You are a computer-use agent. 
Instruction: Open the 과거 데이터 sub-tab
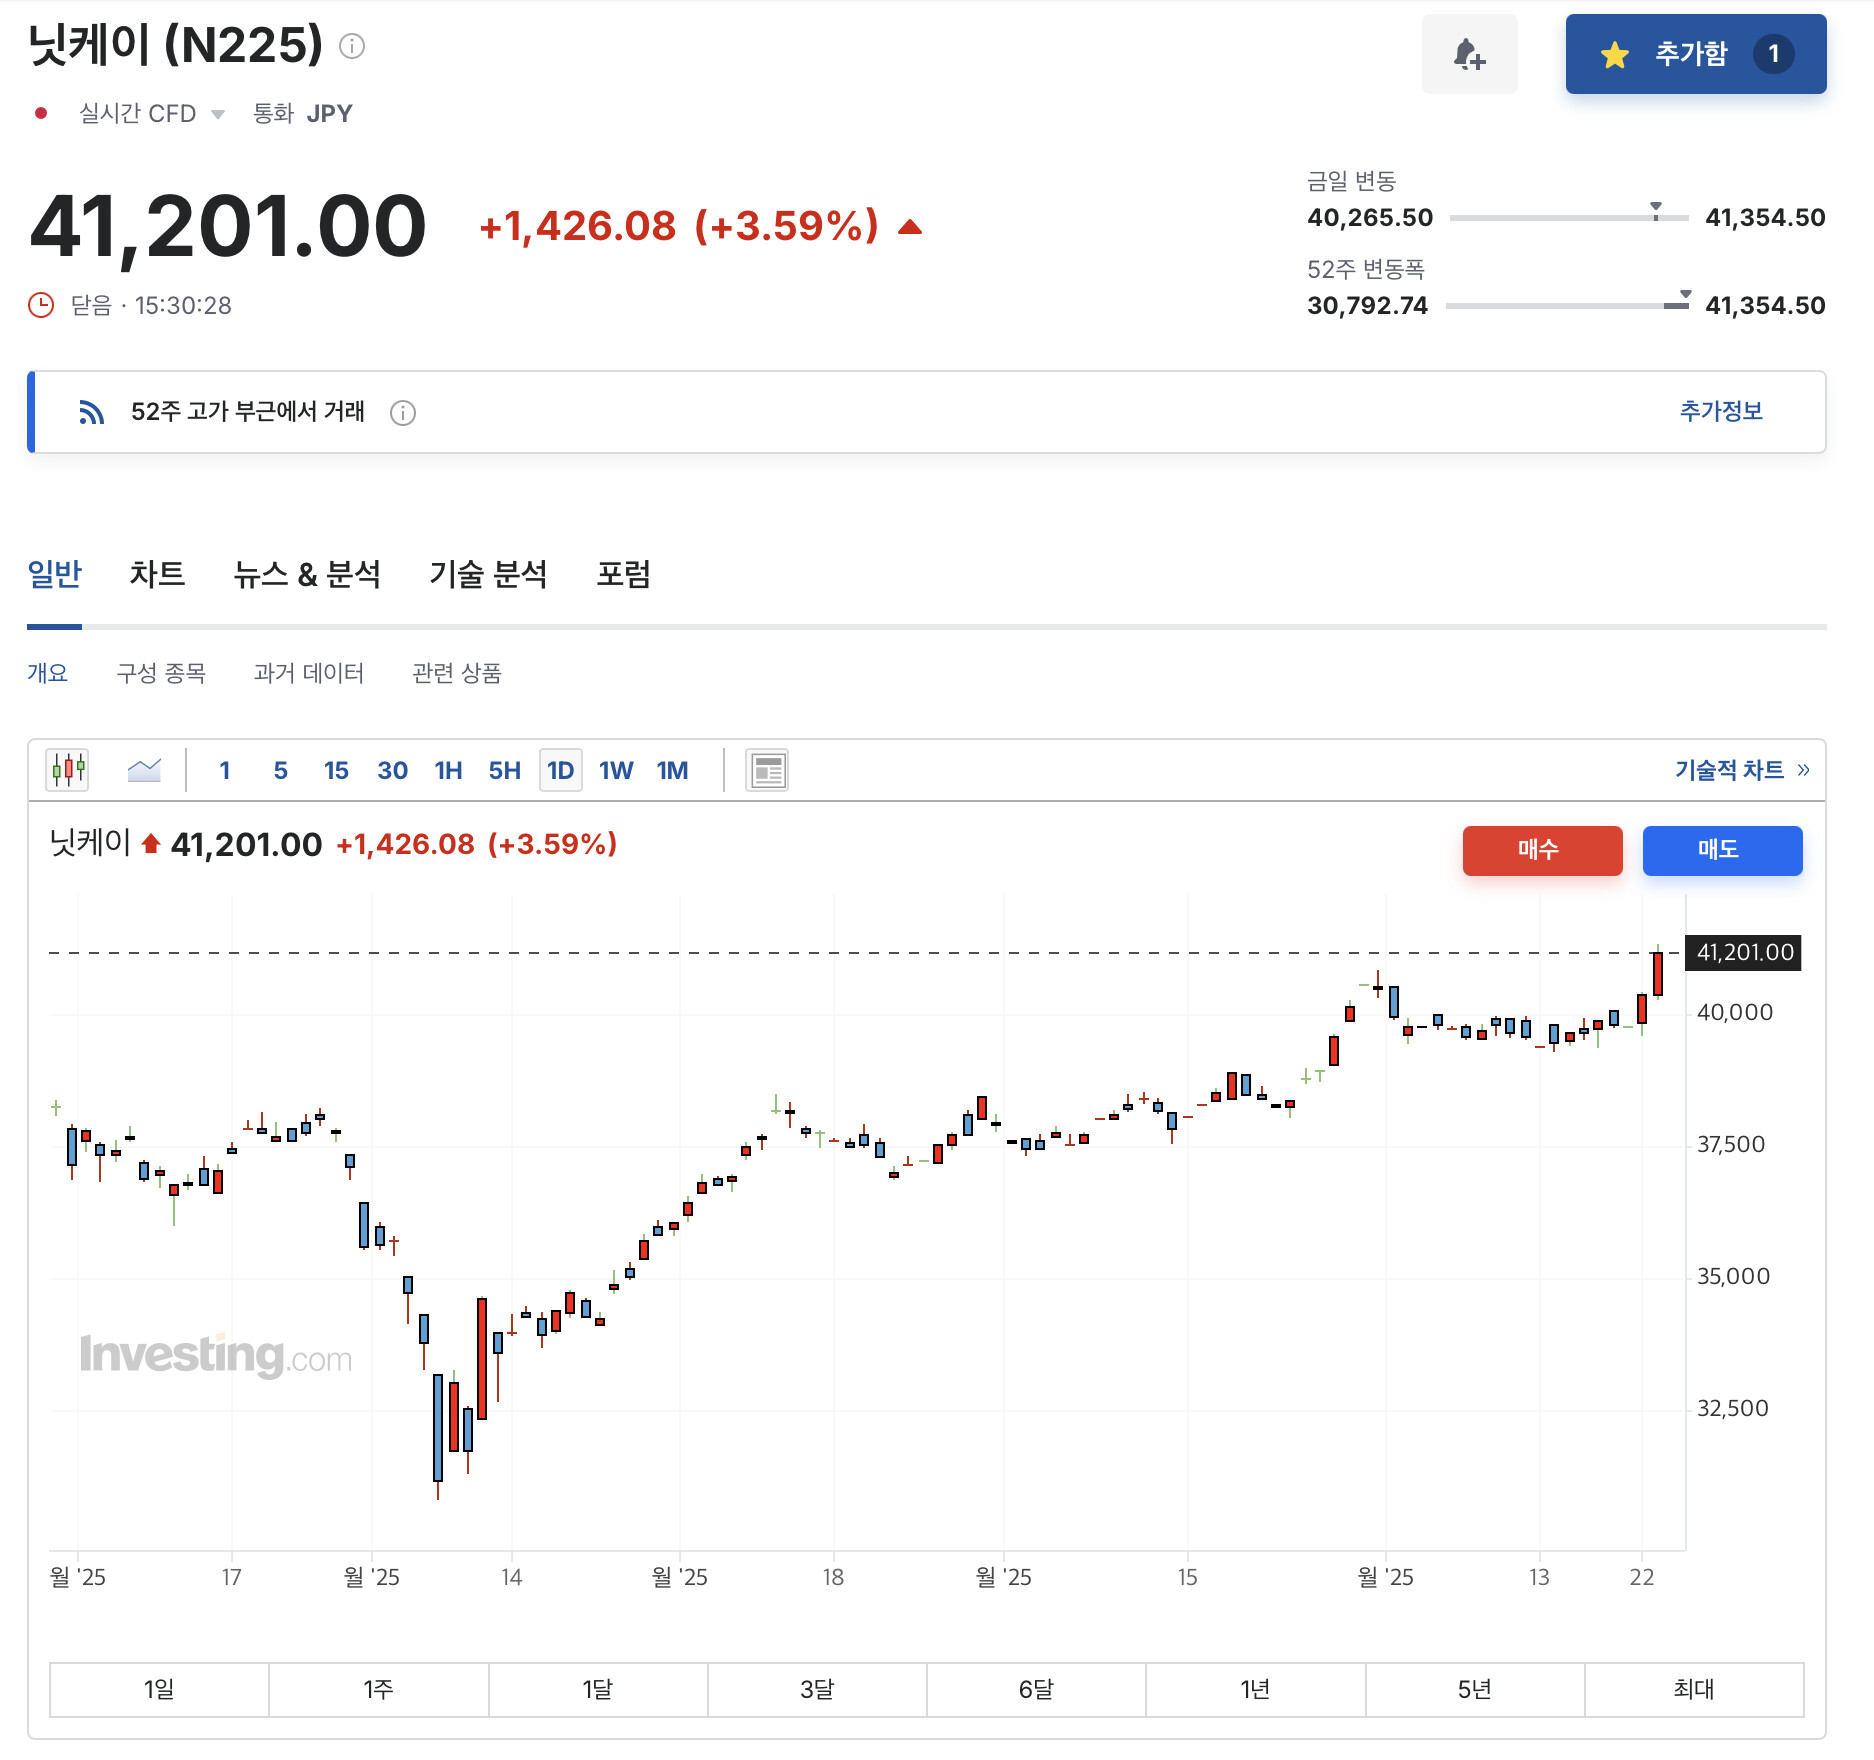point(308,673)
